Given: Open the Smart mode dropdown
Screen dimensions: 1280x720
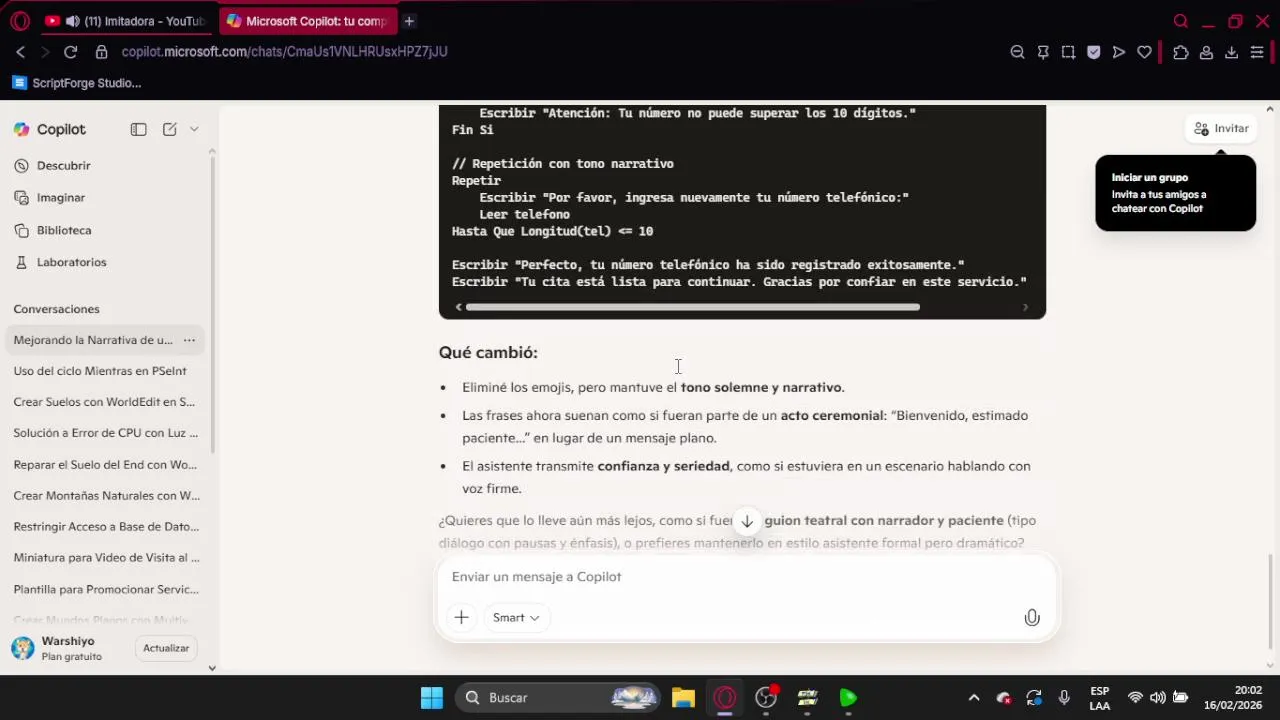Looking at the screenshot, I should 516,618.
